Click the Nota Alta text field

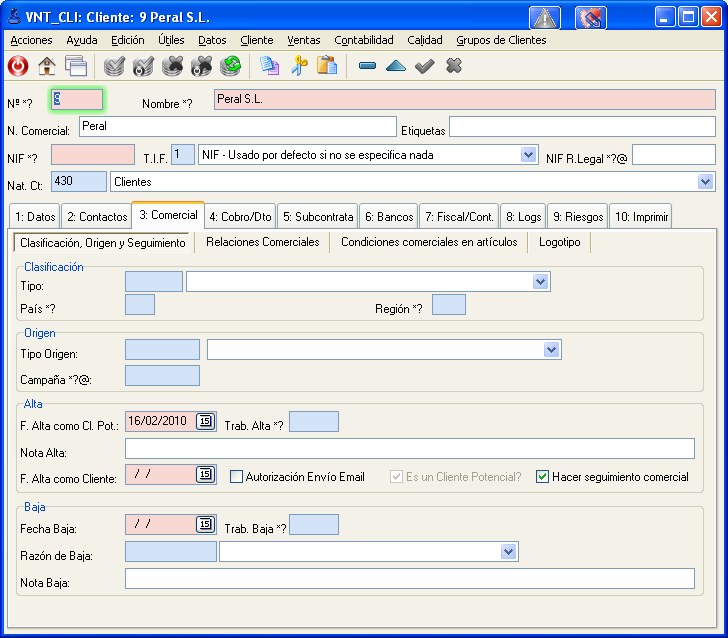(x=409, y=448)
